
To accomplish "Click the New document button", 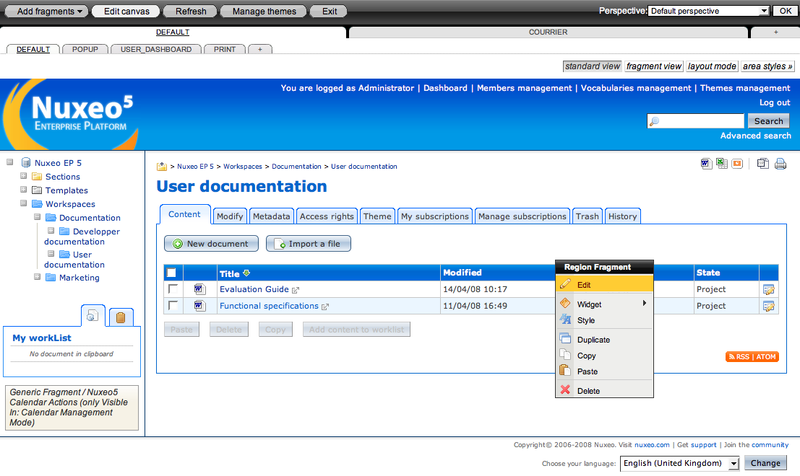I will pyautogui.click(x=211, y=244).
